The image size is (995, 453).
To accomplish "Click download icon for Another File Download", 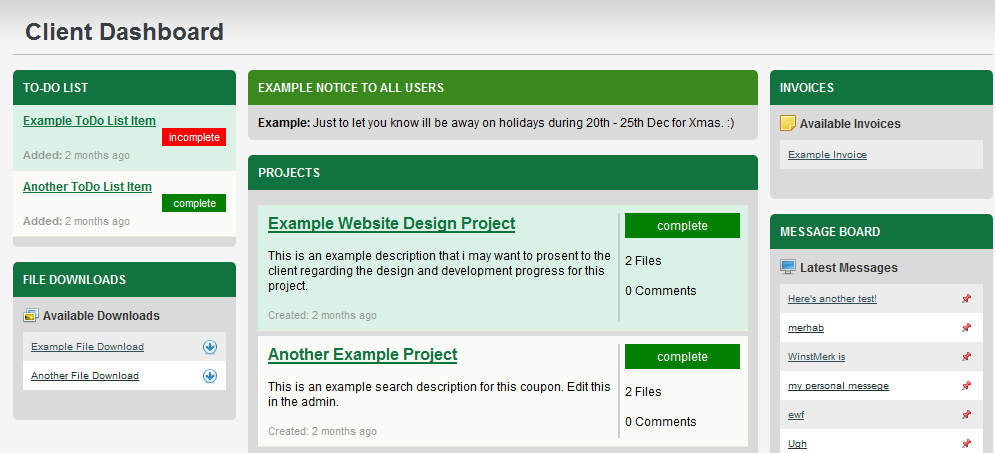I will pos(209,376).
